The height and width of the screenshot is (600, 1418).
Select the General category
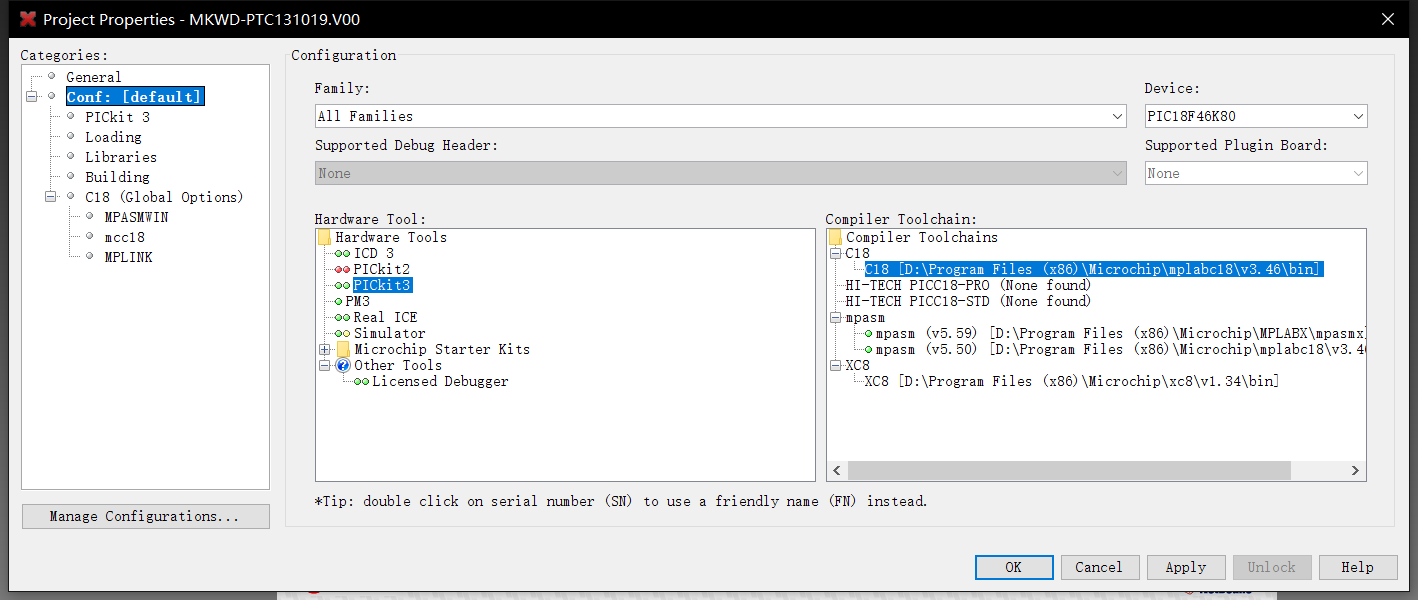click(x=94, y=77)
